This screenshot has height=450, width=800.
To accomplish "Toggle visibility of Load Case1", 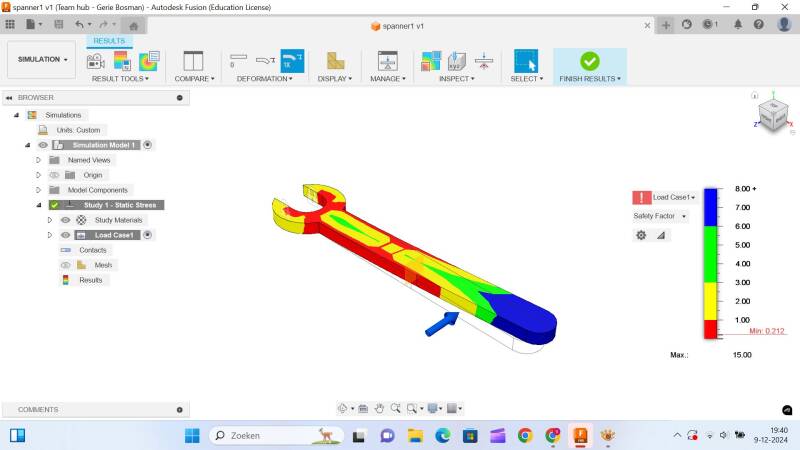I will click(x=65, y=235).
